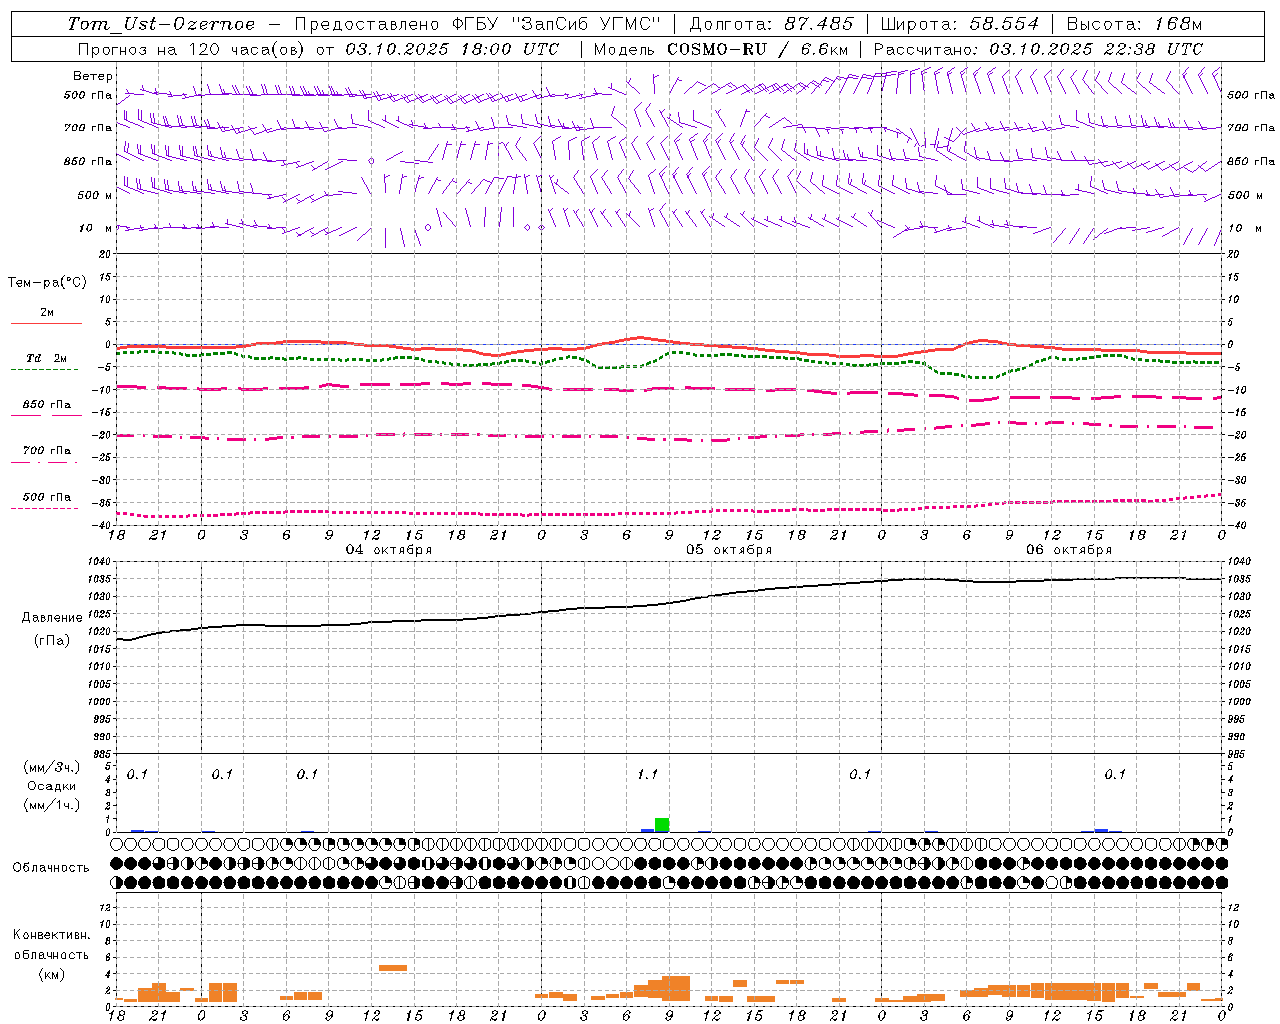Click the 'Широта: 58.554' header text
1280x1024 pixels.
pos(959,24)
